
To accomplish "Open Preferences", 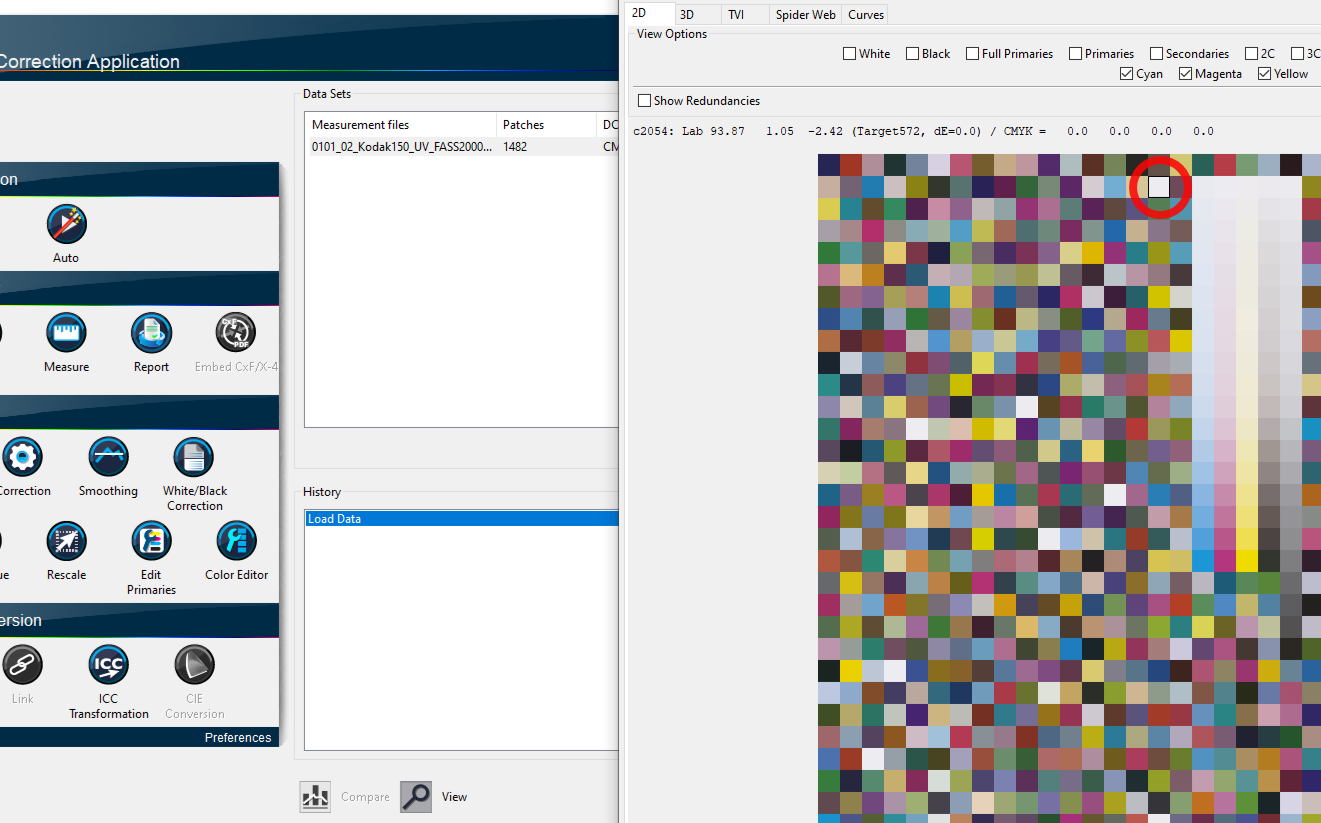I will tap(238, 738).
